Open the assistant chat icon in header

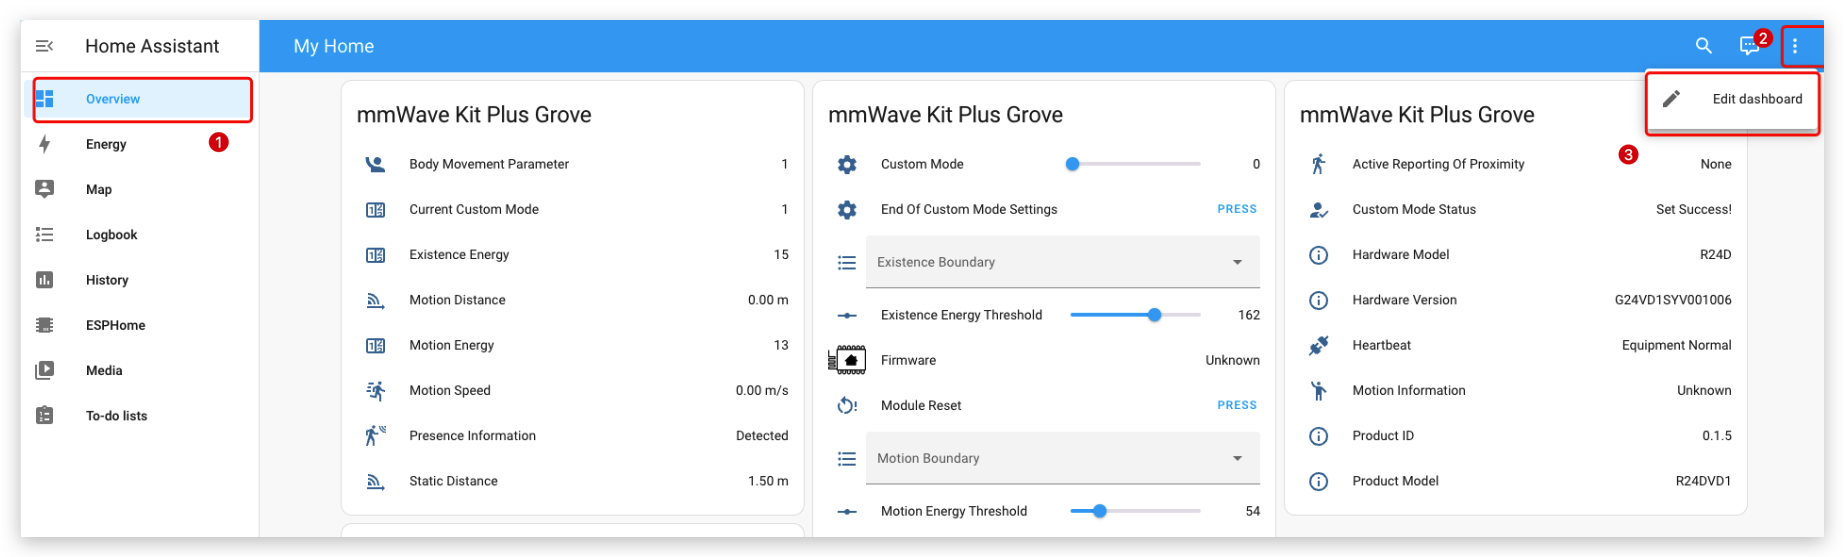(1748, 46)
